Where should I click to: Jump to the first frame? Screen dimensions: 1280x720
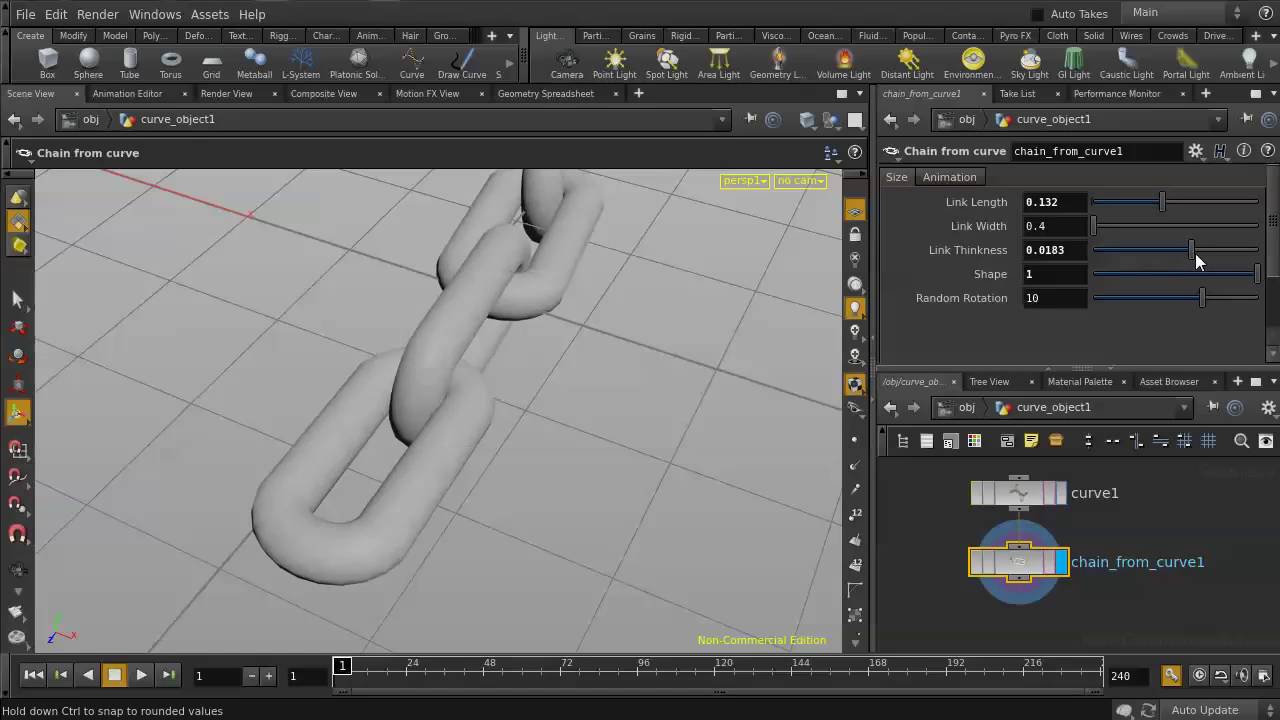coord(33,675)
